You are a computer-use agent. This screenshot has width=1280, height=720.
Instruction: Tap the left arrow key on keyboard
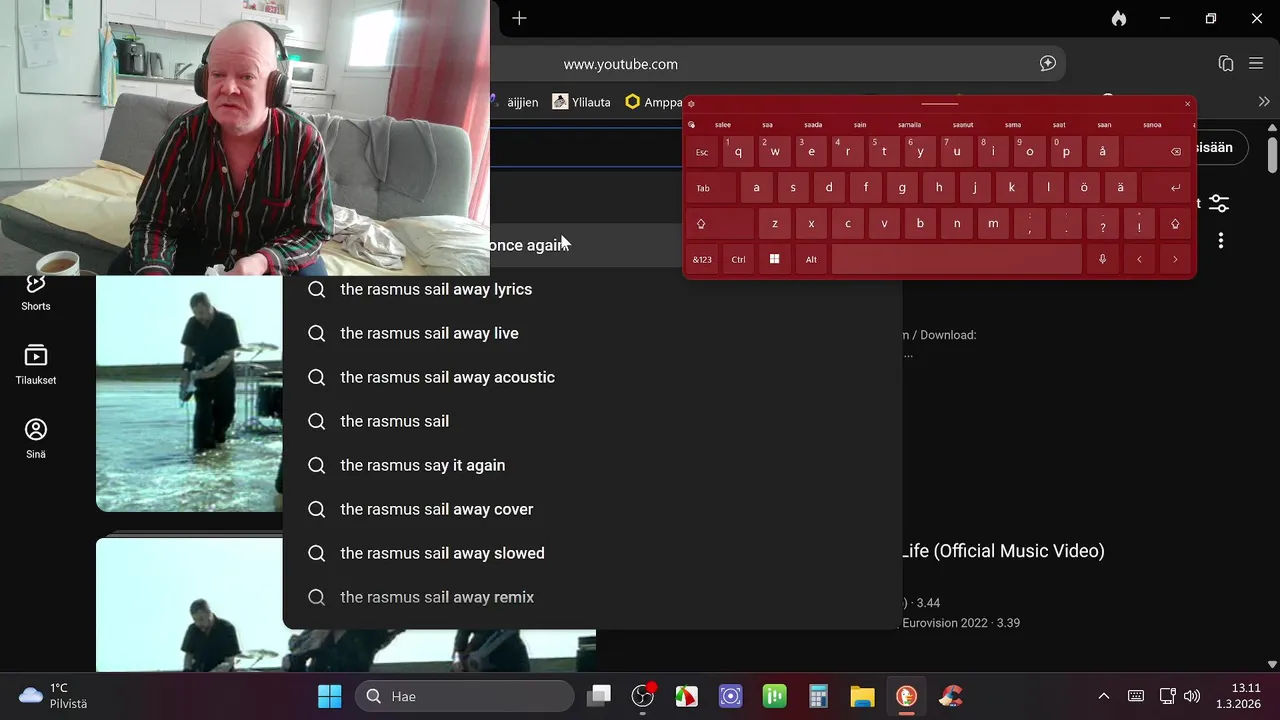1139,259
